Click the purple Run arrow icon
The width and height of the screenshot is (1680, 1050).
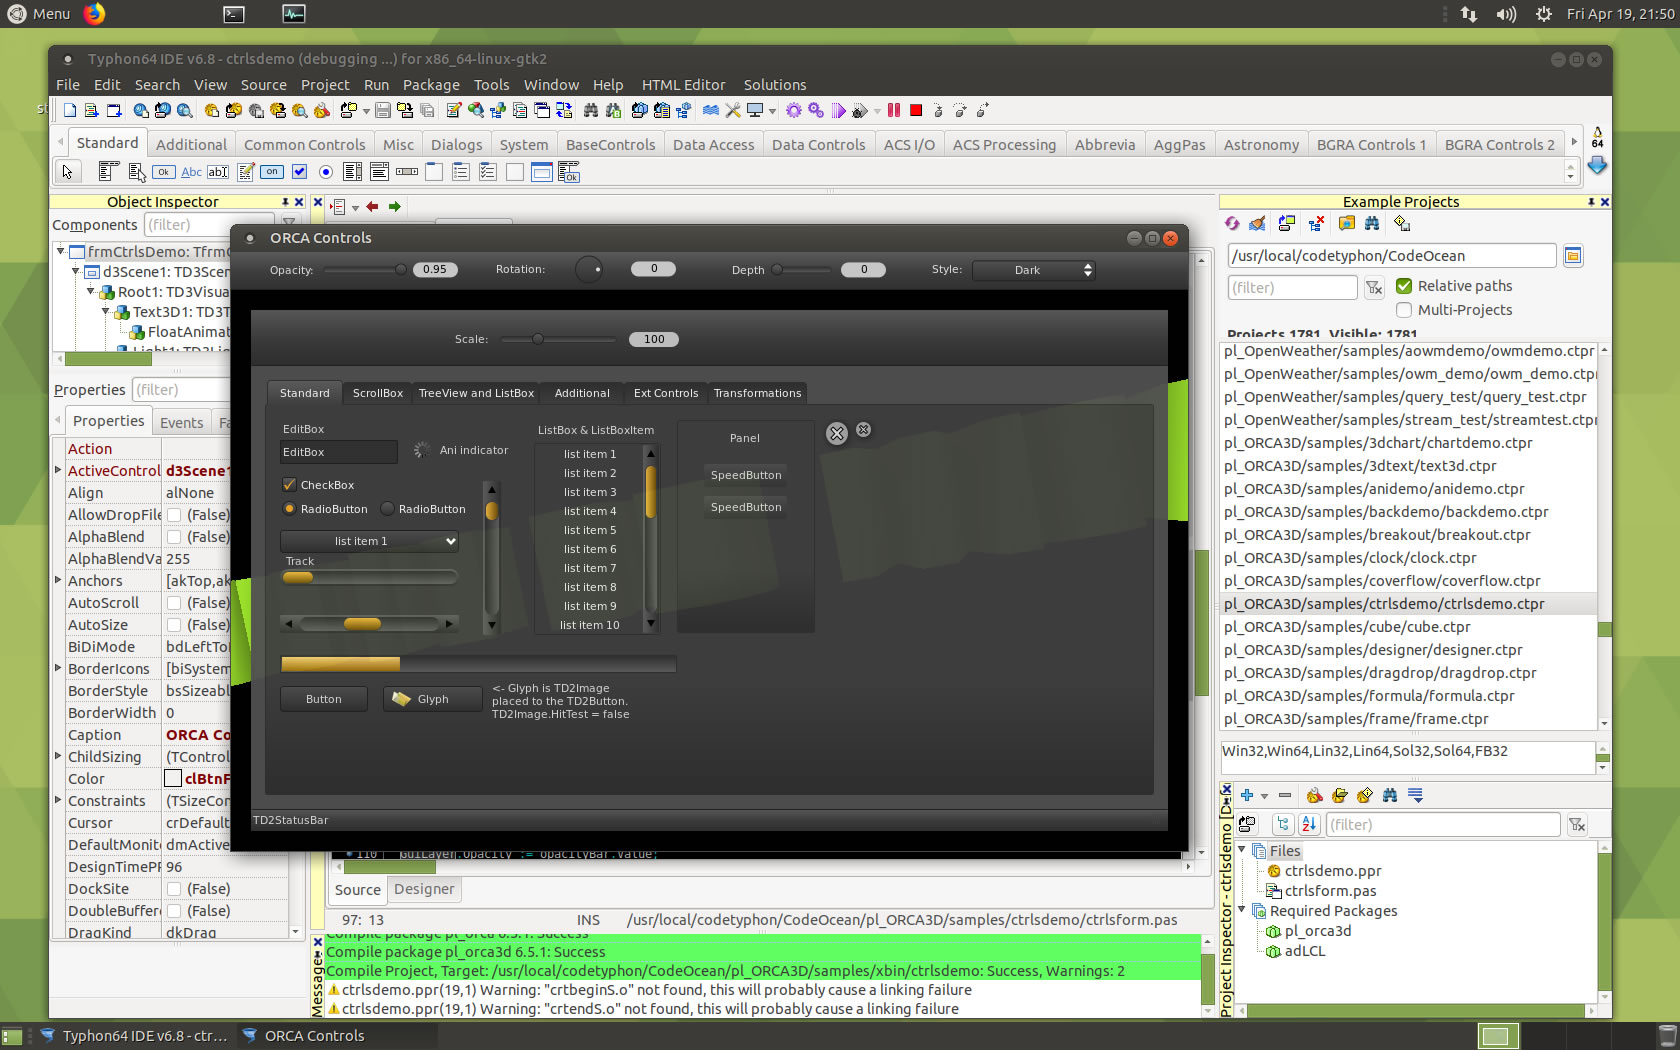point(838,110)
